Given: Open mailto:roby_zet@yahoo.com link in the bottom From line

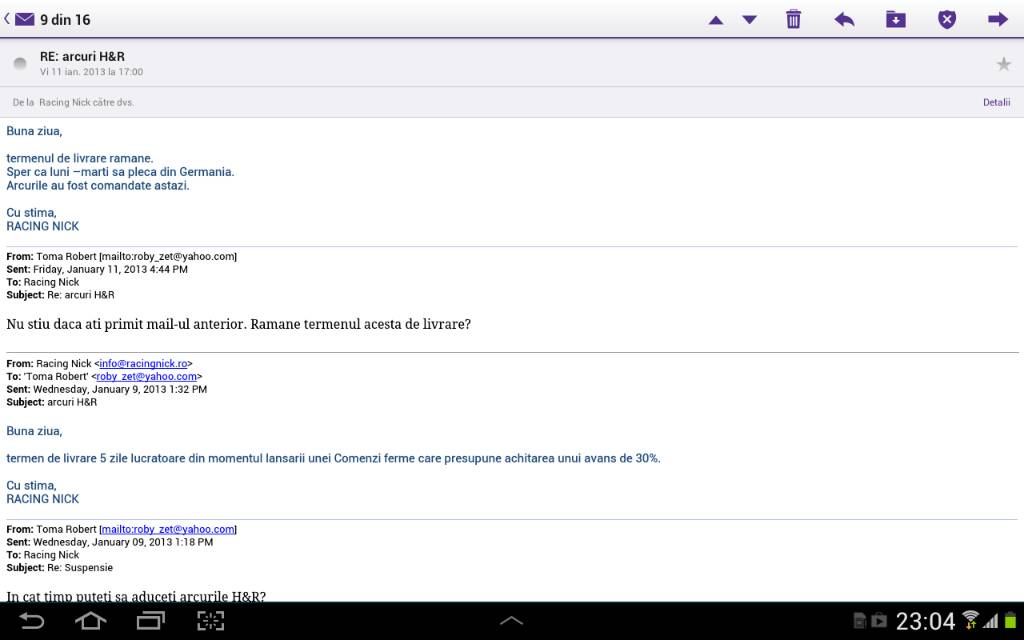Looking at the screenshot, I should tap(168, 530).
